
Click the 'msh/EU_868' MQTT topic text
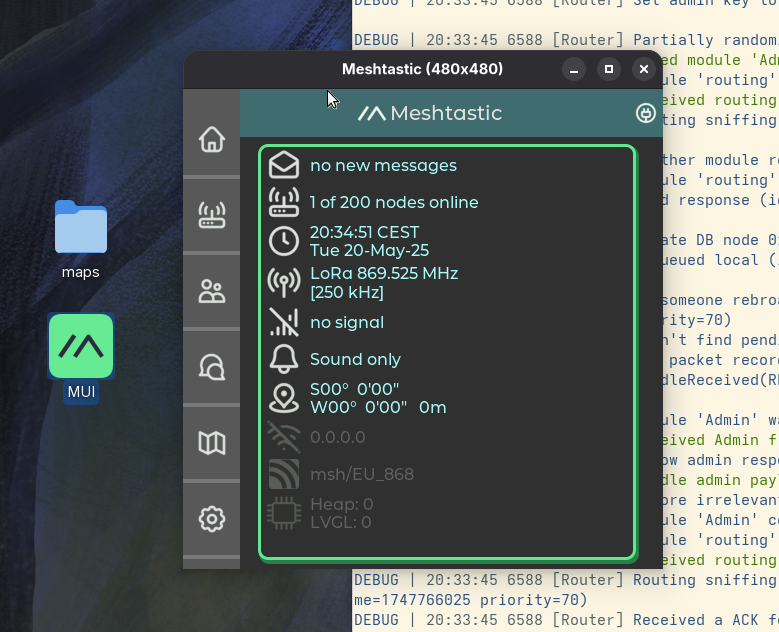coord(362,474)
